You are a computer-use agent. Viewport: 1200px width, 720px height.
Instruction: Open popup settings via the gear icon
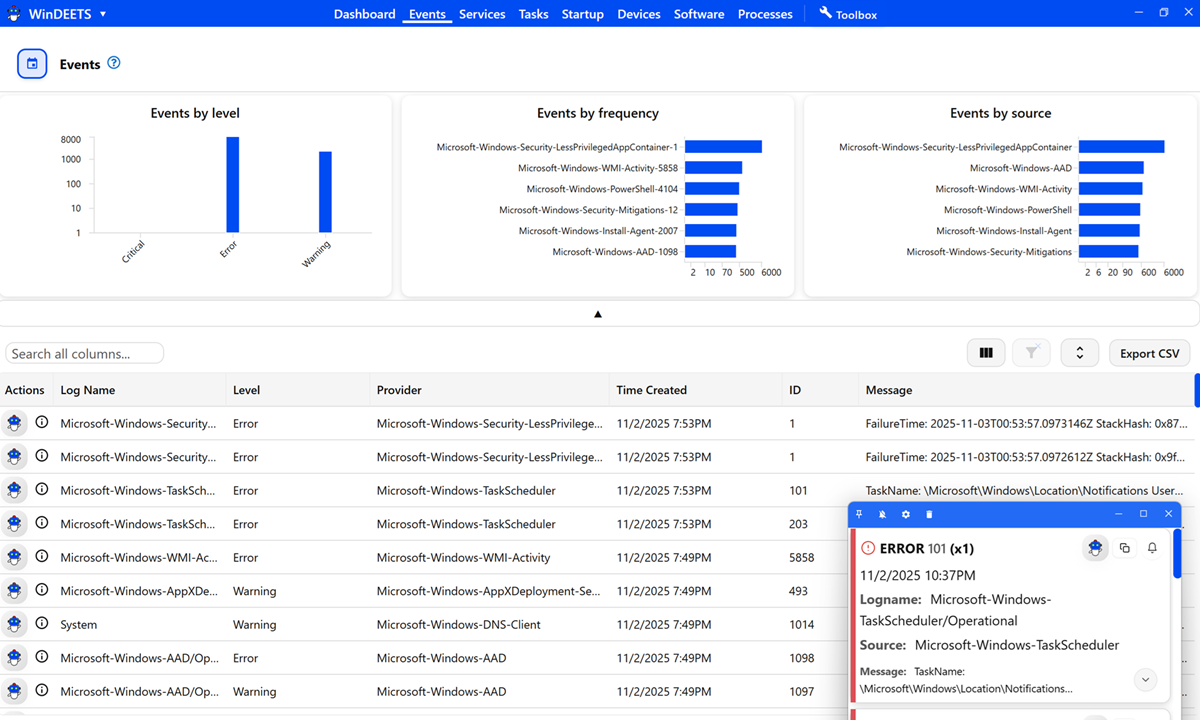(905, 513)
